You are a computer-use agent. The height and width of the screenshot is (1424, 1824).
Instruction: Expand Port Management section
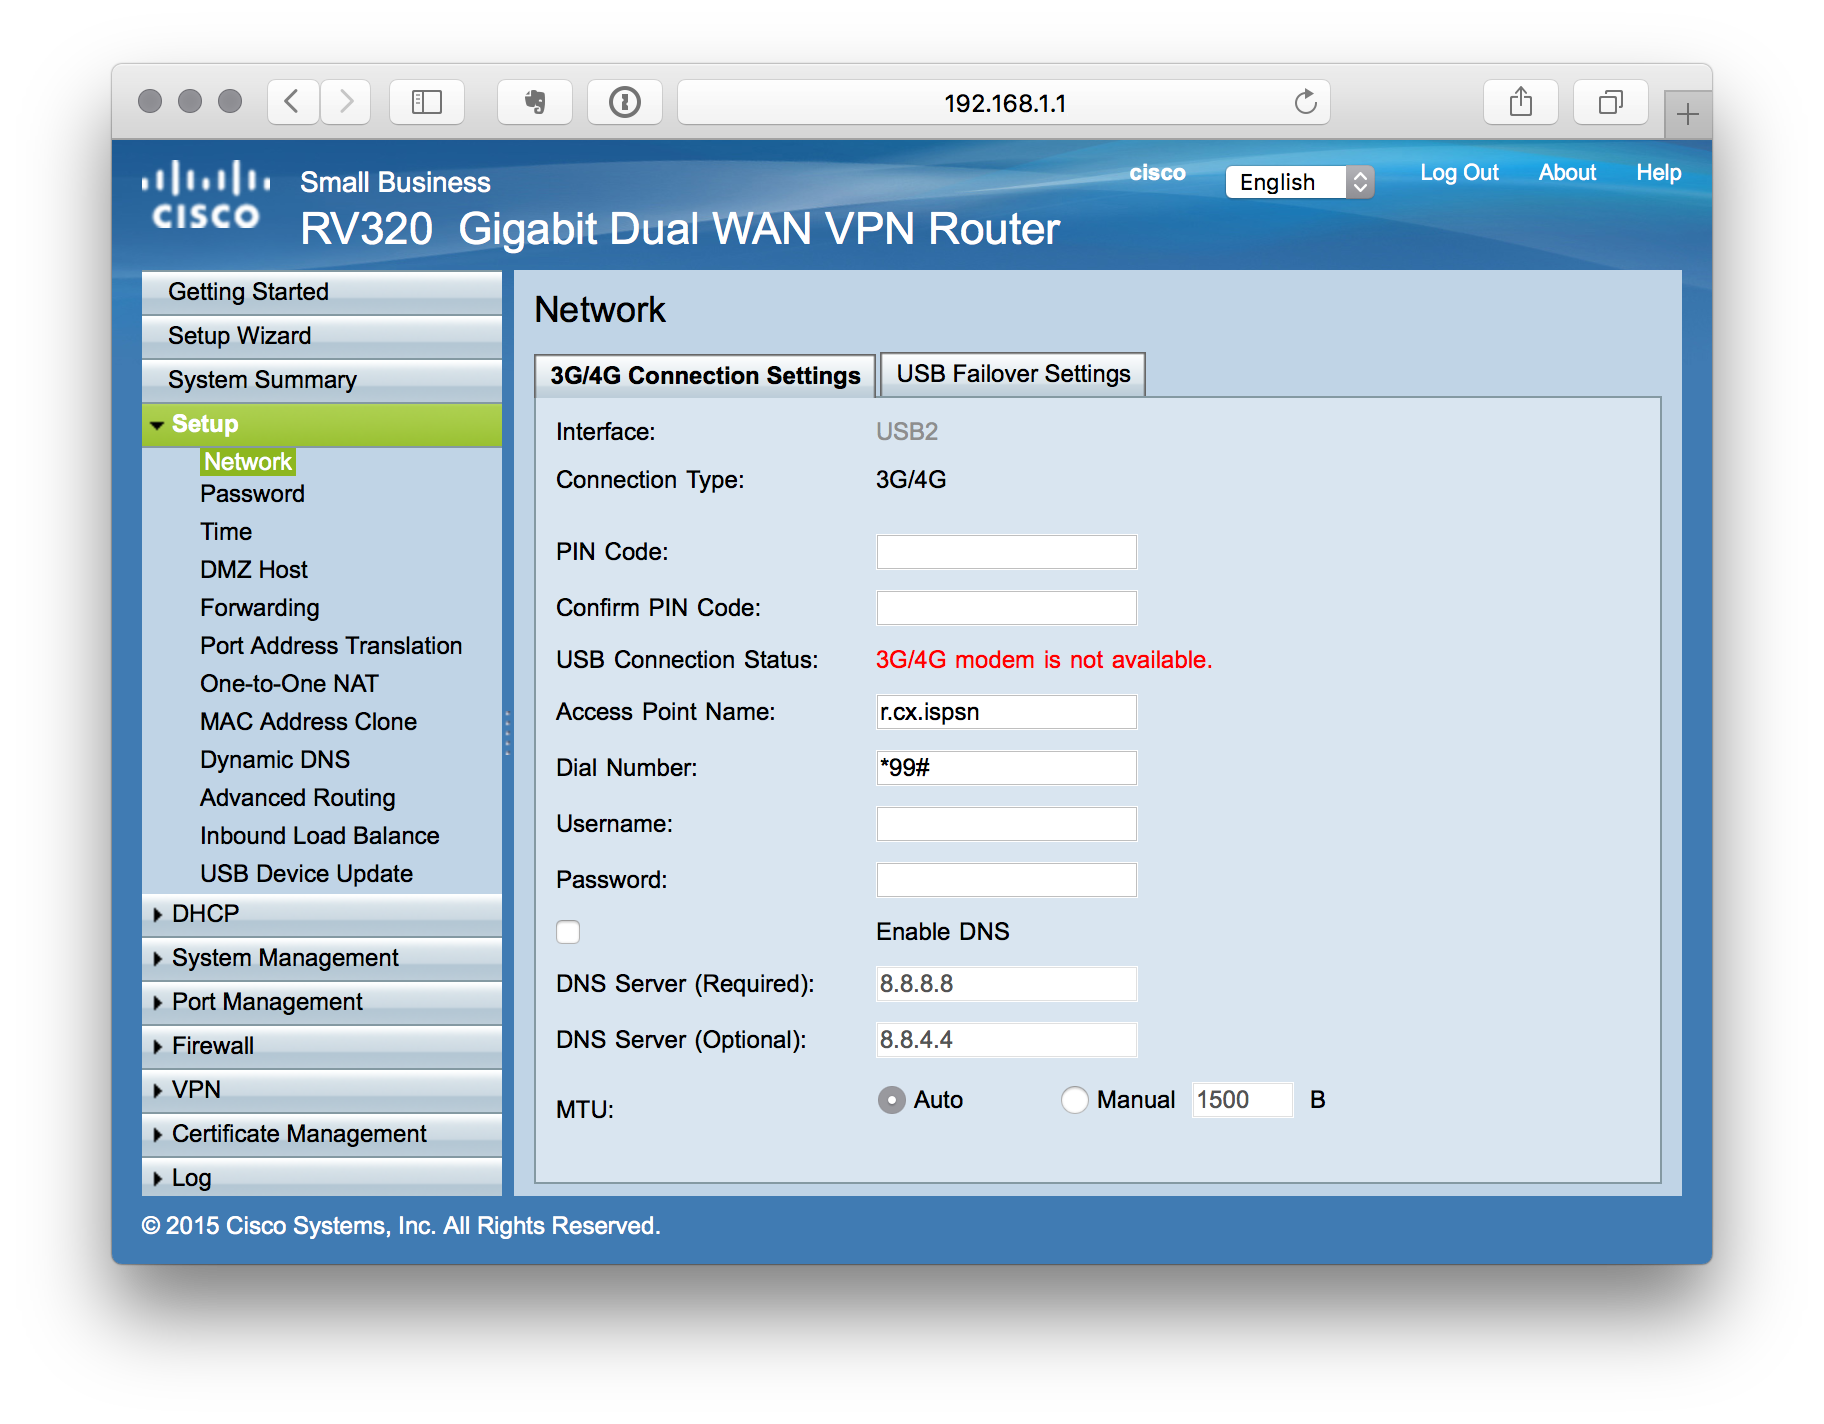click(x=322, y=1002)
